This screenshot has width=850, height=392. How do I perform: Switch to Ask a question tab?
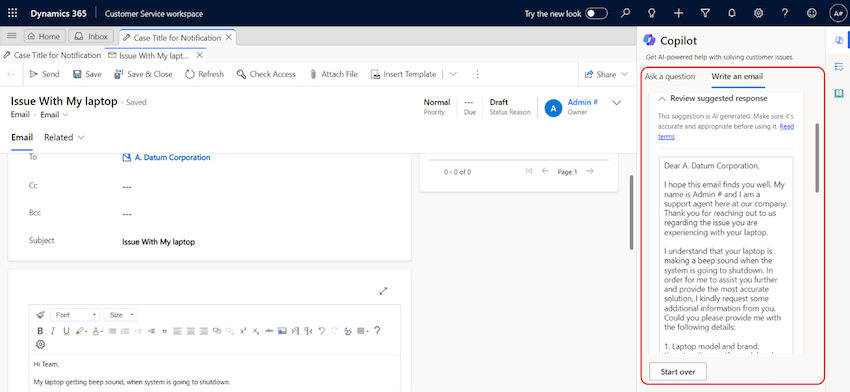[669, 76]
